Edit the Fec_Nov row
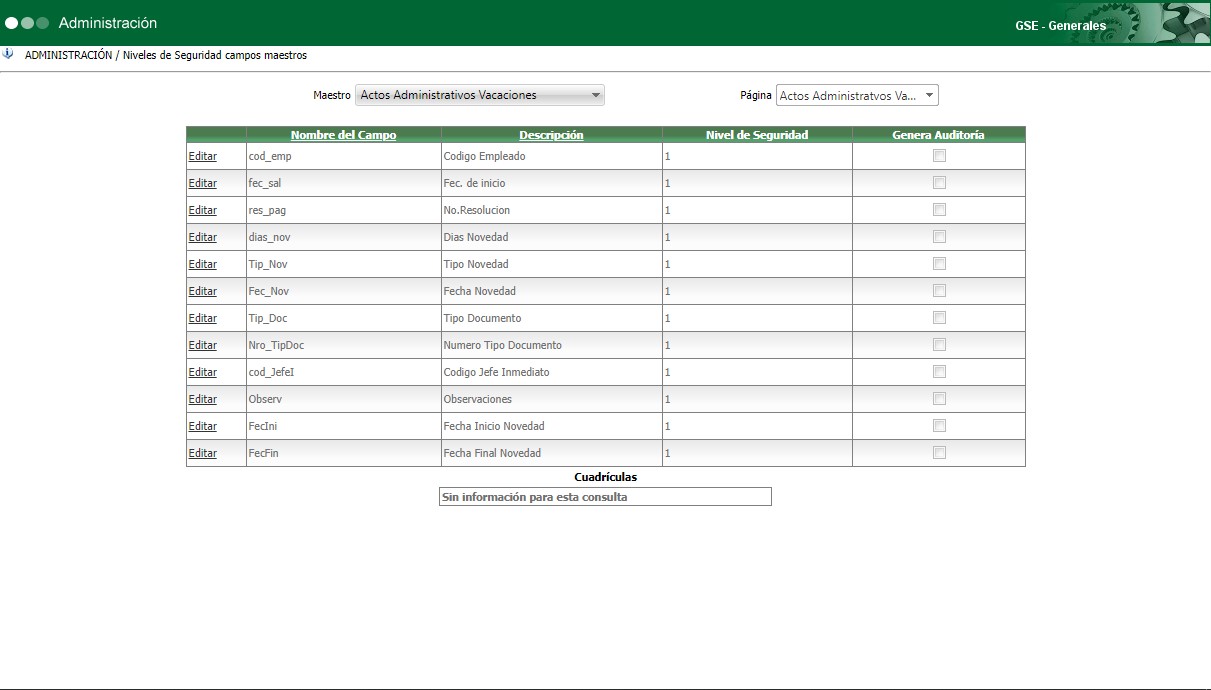Screen dimensions: 1211x690 [203, 291]
